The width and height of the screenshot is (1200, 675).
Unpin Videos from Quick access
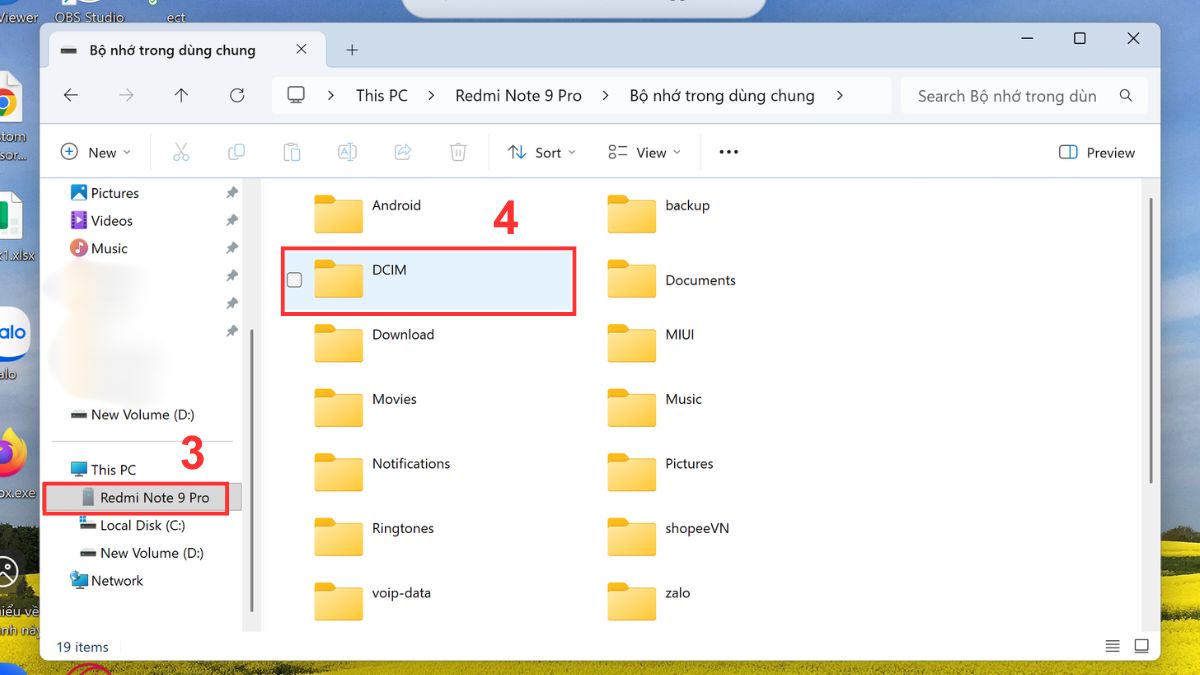232,220
